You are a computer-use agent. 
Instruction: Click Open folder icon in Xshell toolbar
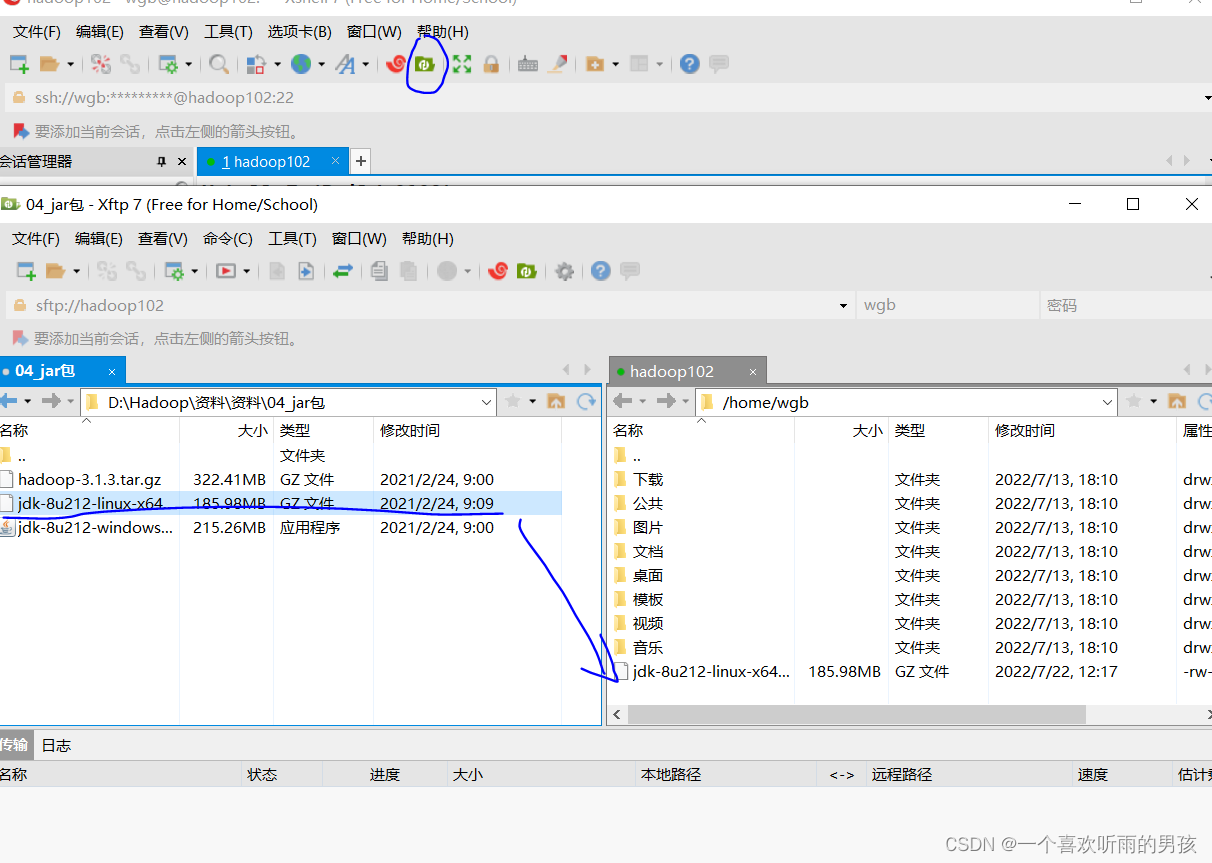tap(50, 64)
